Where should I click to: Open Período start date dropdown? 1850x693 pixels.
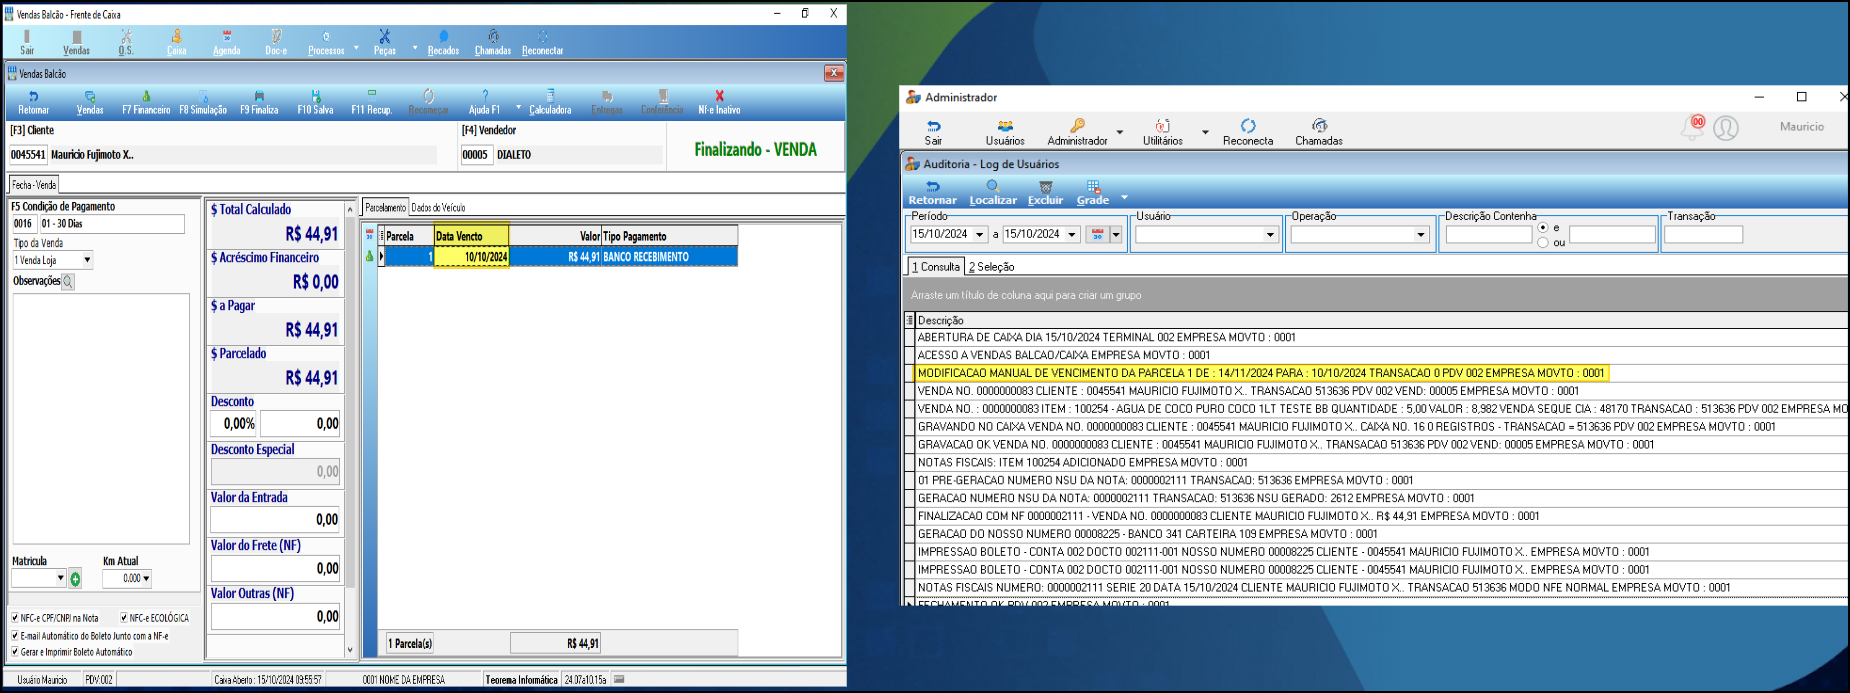[x=980, y=234]
